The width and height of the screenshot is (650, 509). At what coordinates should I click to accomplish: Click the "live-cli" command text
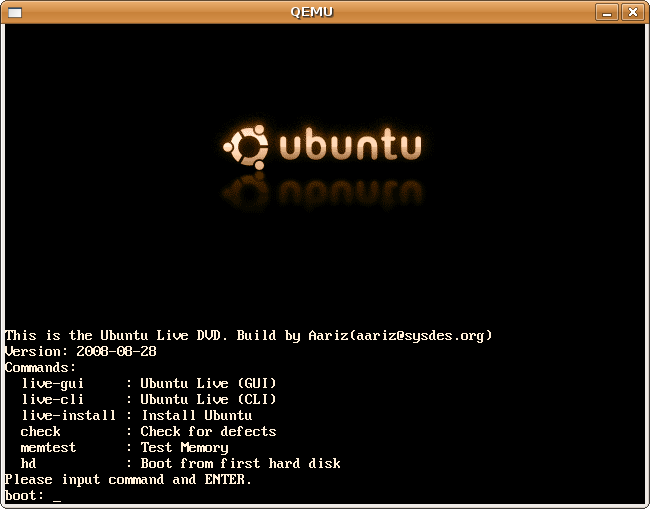click(53, 399)
